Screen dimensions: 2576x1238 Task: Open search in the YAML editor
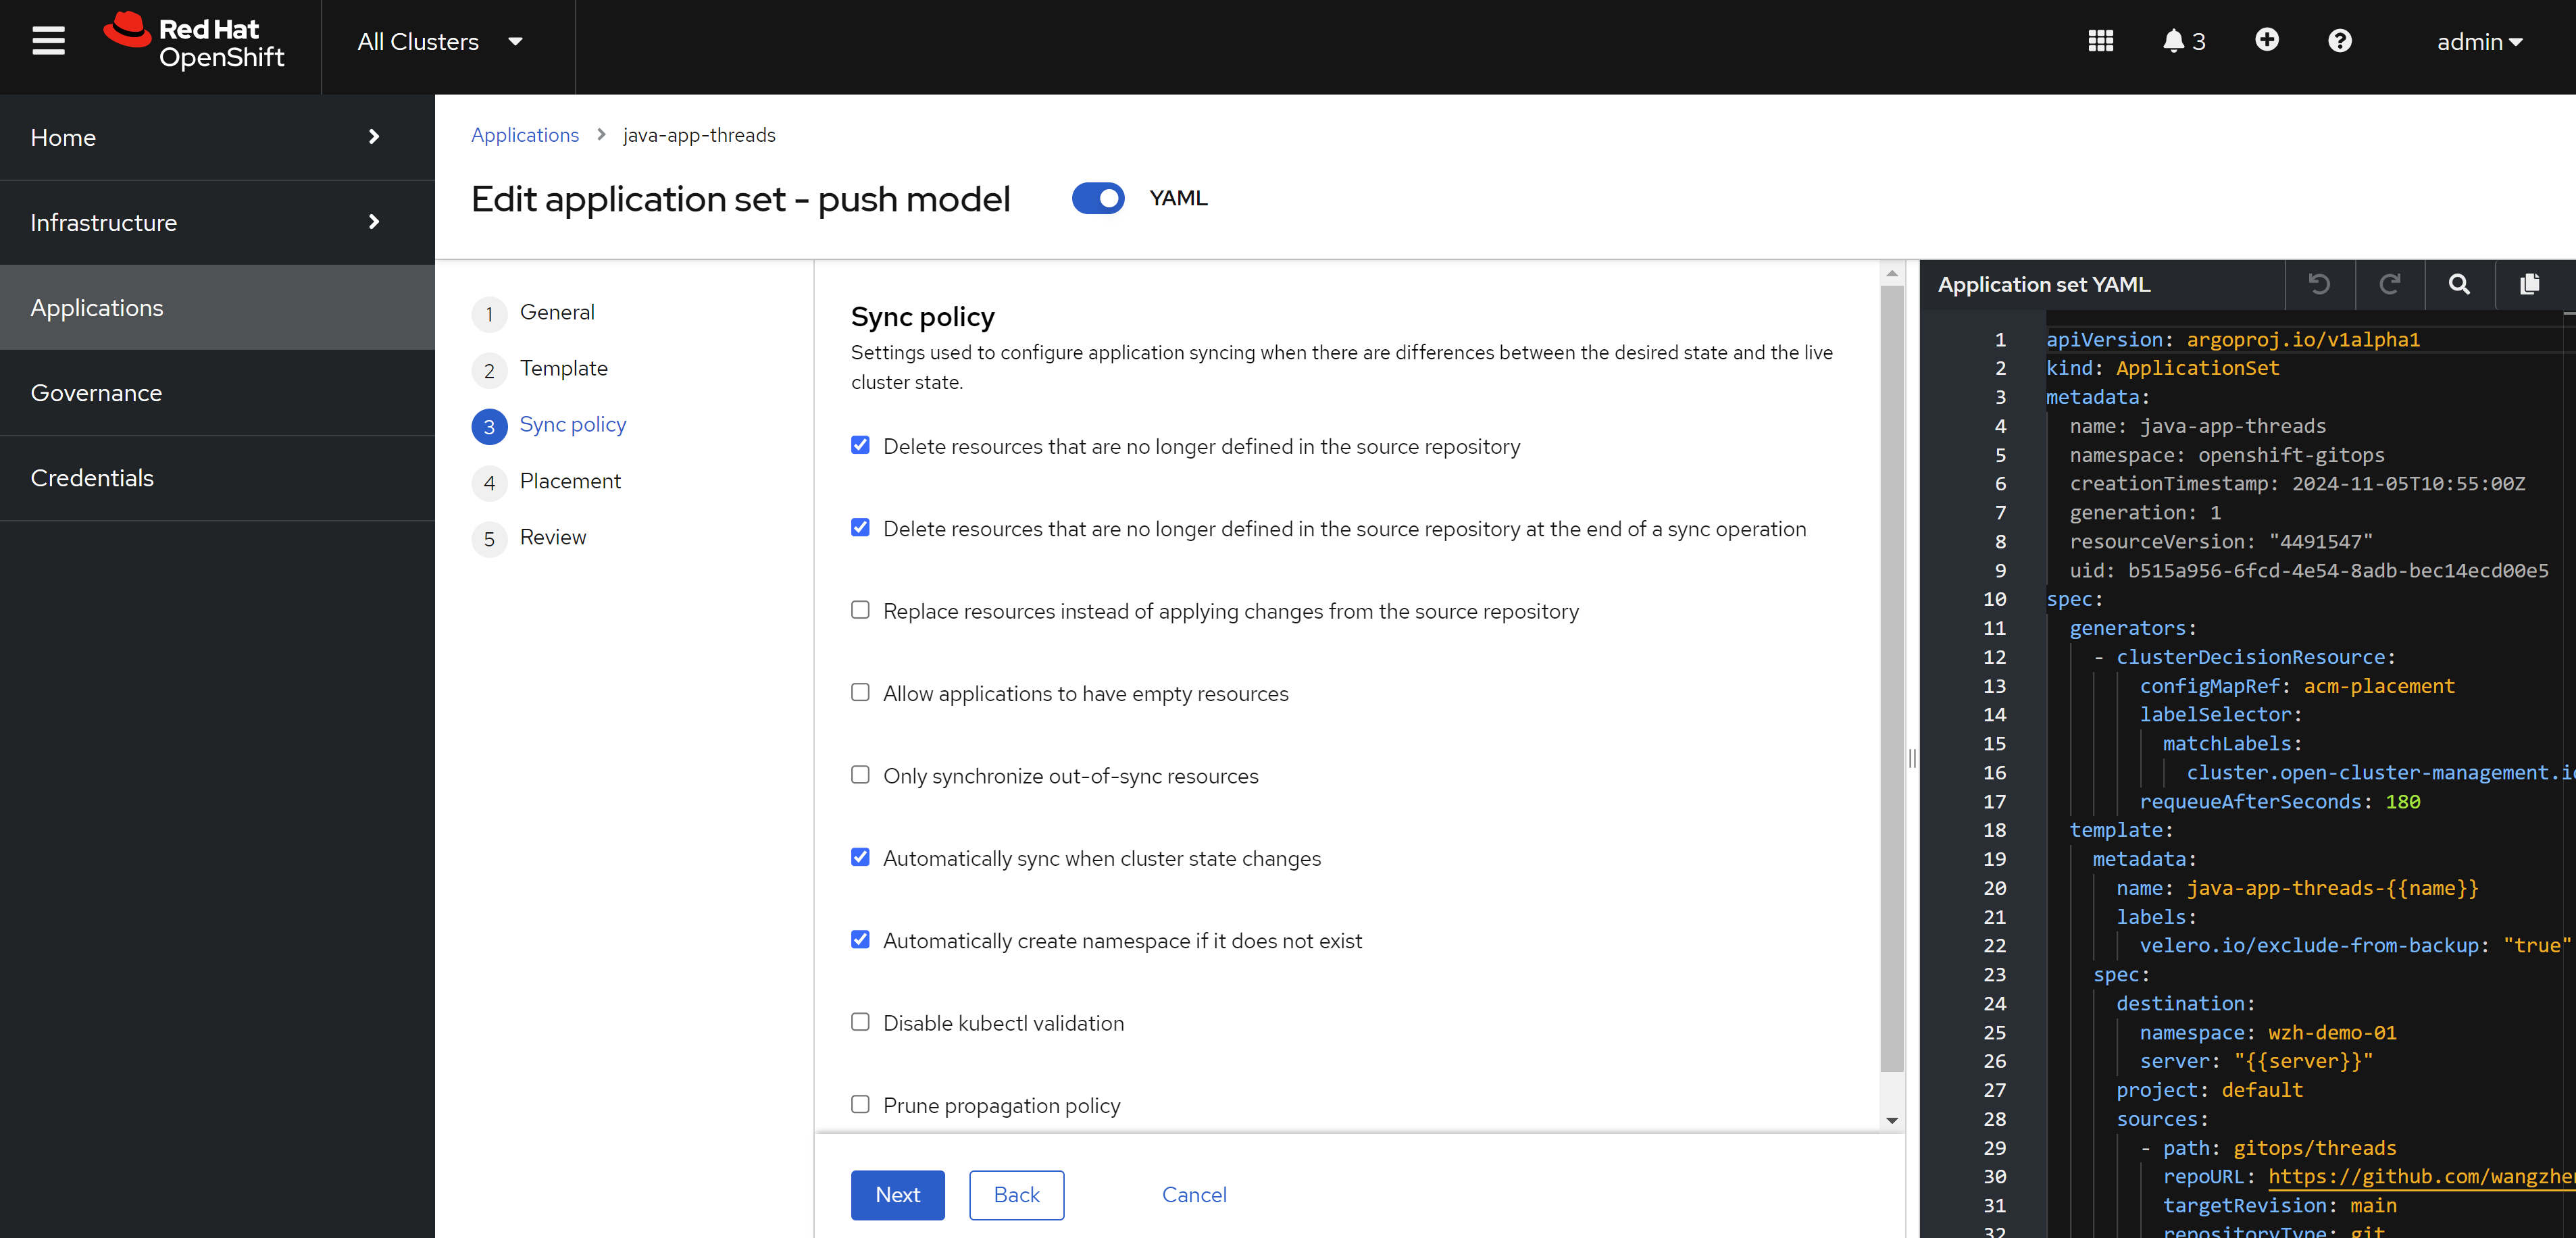coord(2459,285)
